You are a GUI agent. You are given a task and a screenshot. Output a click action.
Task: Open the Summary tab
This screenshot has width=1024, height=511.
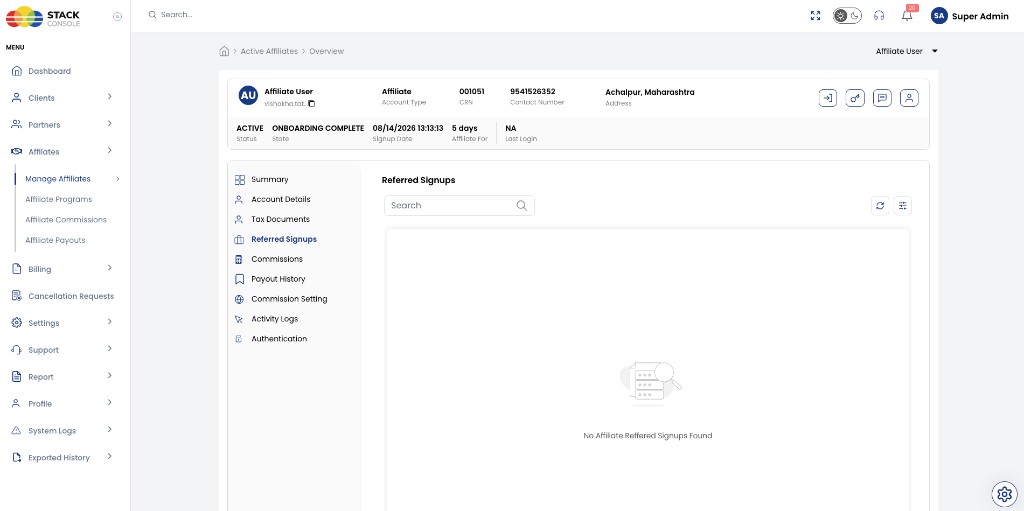(x=270, y=179)
